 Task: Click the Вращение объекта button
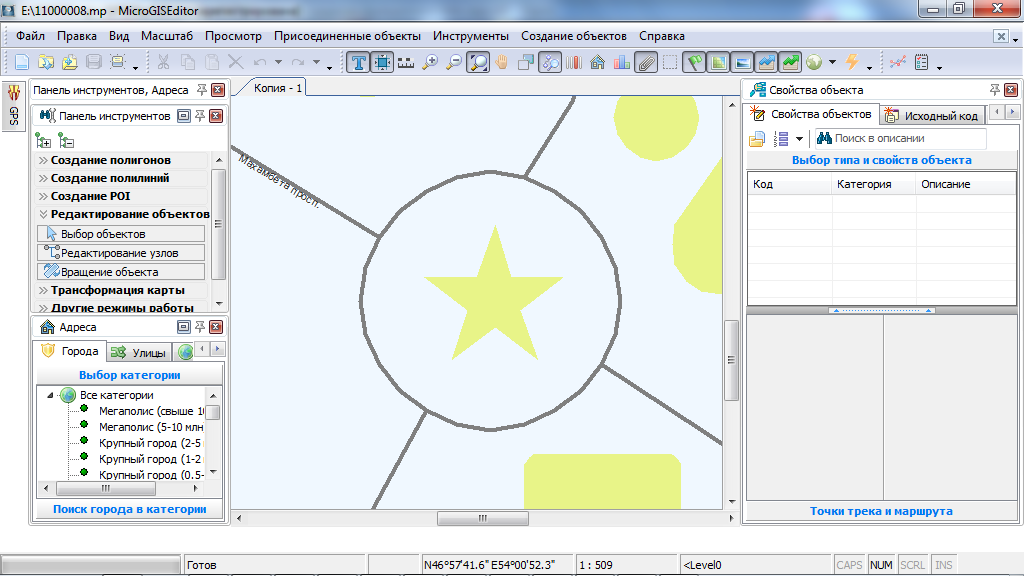(x=121, y=272)
